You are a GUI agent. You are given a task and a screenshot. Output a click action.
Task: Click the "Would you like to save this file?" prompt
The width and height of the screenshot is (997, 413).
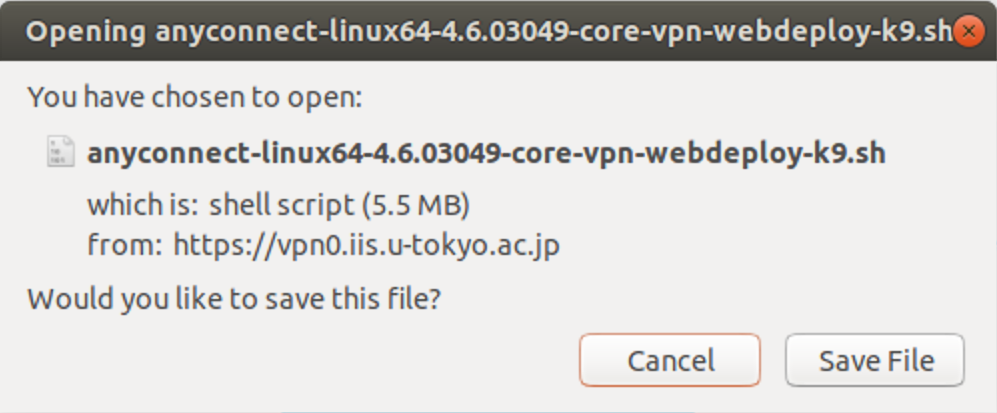click(234, 299)
